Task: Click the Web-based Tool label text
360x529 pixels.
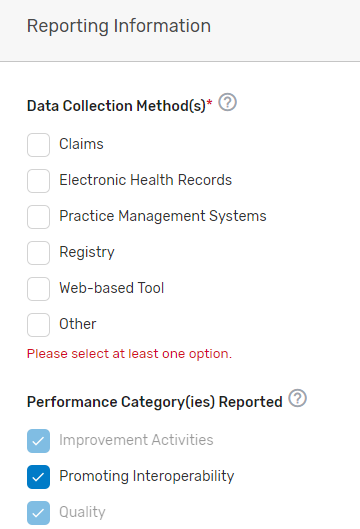Action: [112, 288]
